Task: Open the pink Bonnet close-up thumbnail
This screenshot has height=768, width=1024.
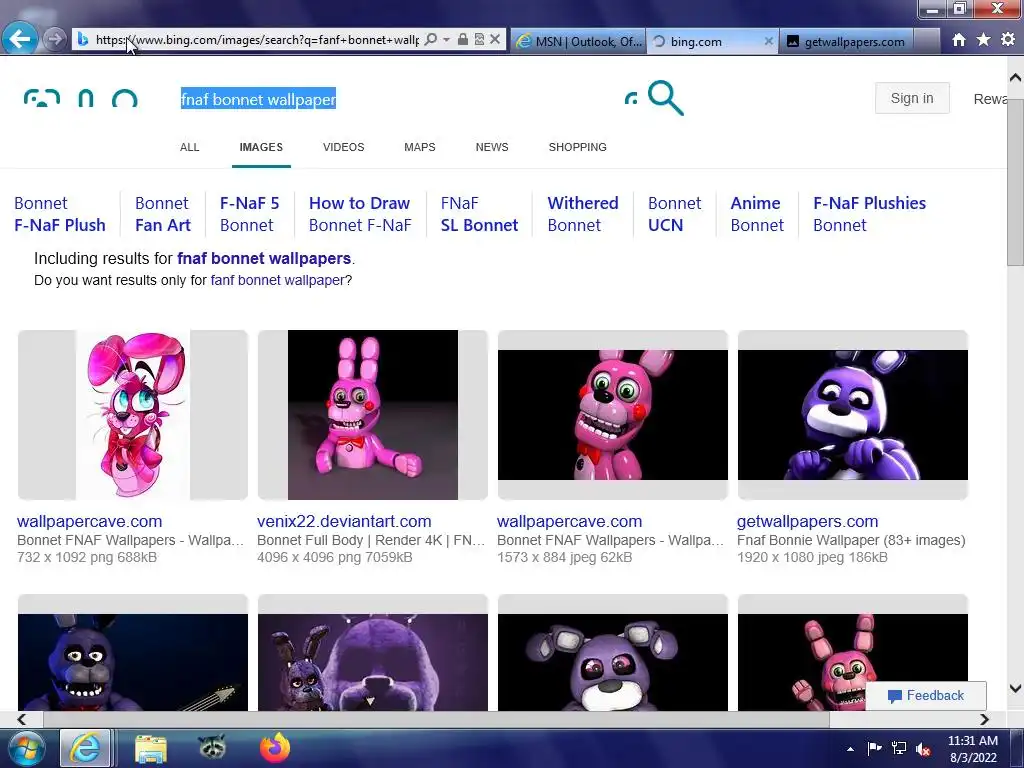Action: click(613, 415)
